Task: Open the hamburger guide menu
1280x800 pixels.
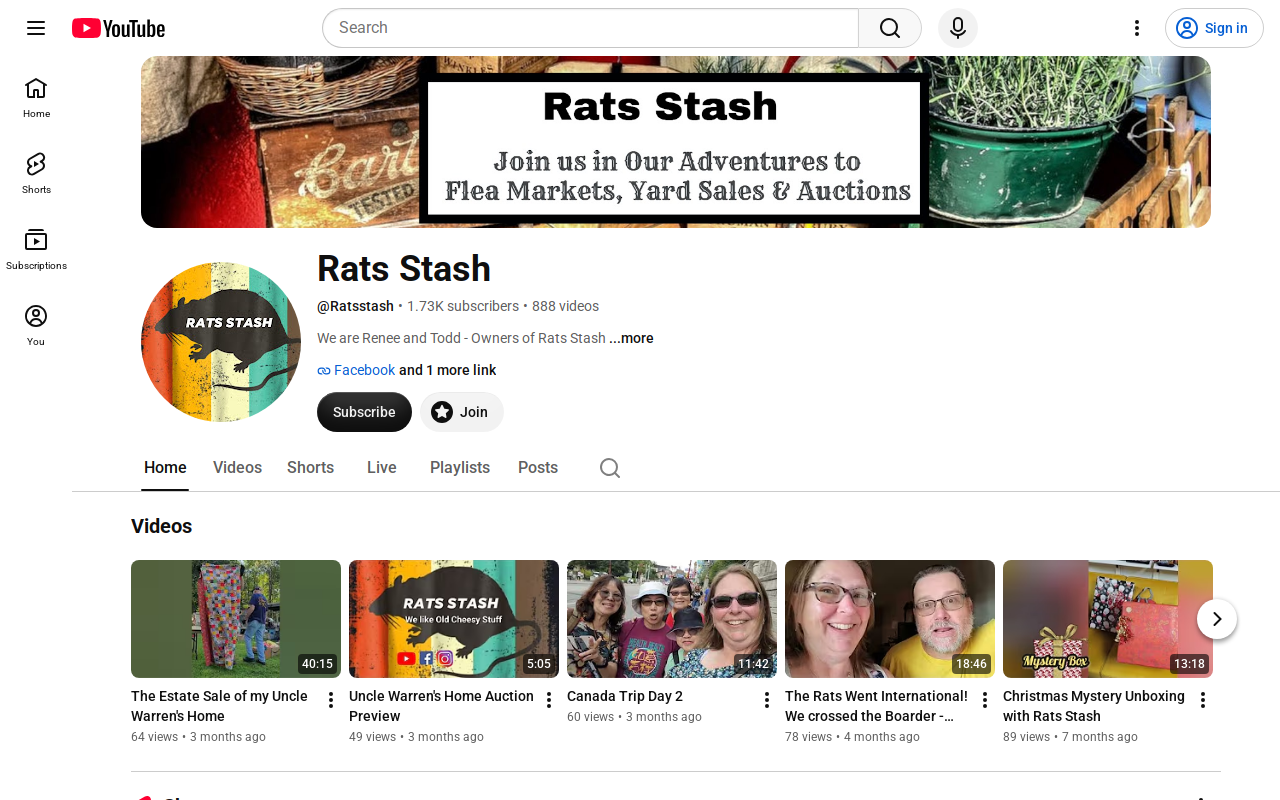Action: click(36, 28)
